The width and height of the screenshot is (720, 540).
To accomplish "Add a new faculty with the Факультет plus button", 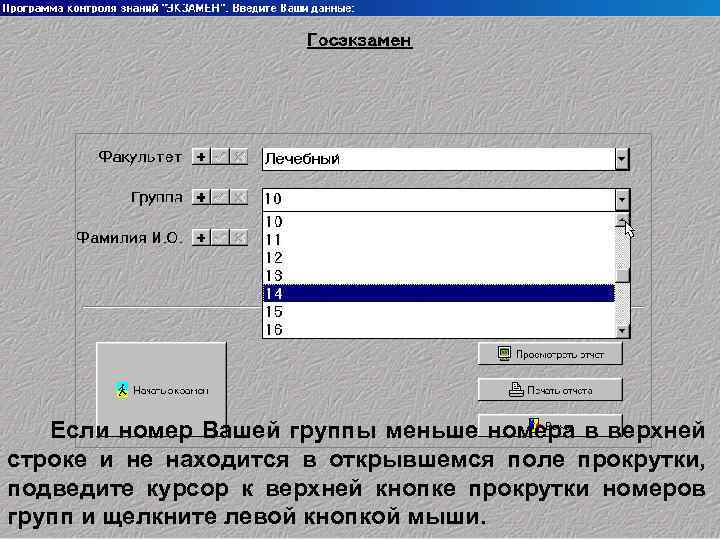I will 201,157.
